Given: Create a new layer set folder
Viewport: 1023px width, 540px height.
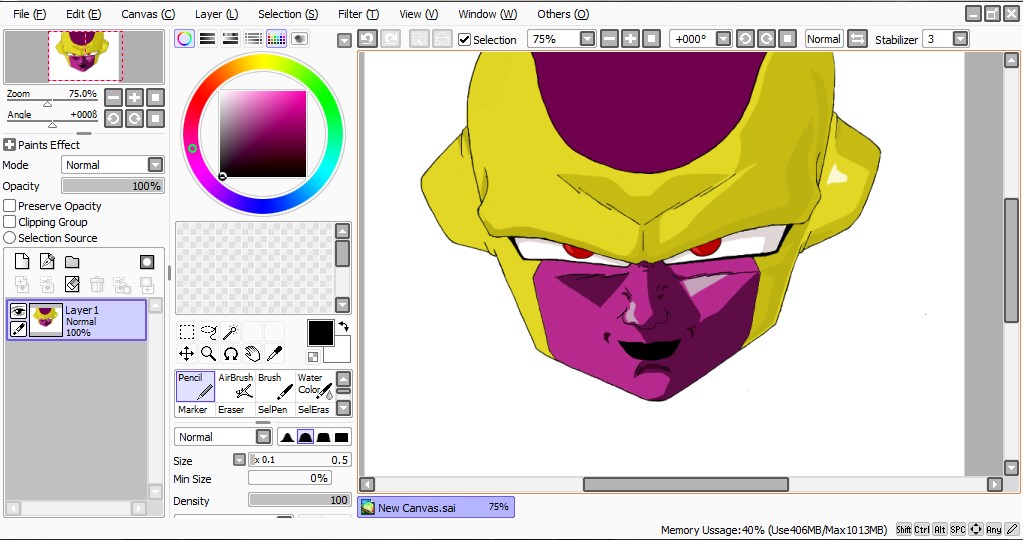Looking at the screenshot, I should pyautogui.click(x=72, y=262).
